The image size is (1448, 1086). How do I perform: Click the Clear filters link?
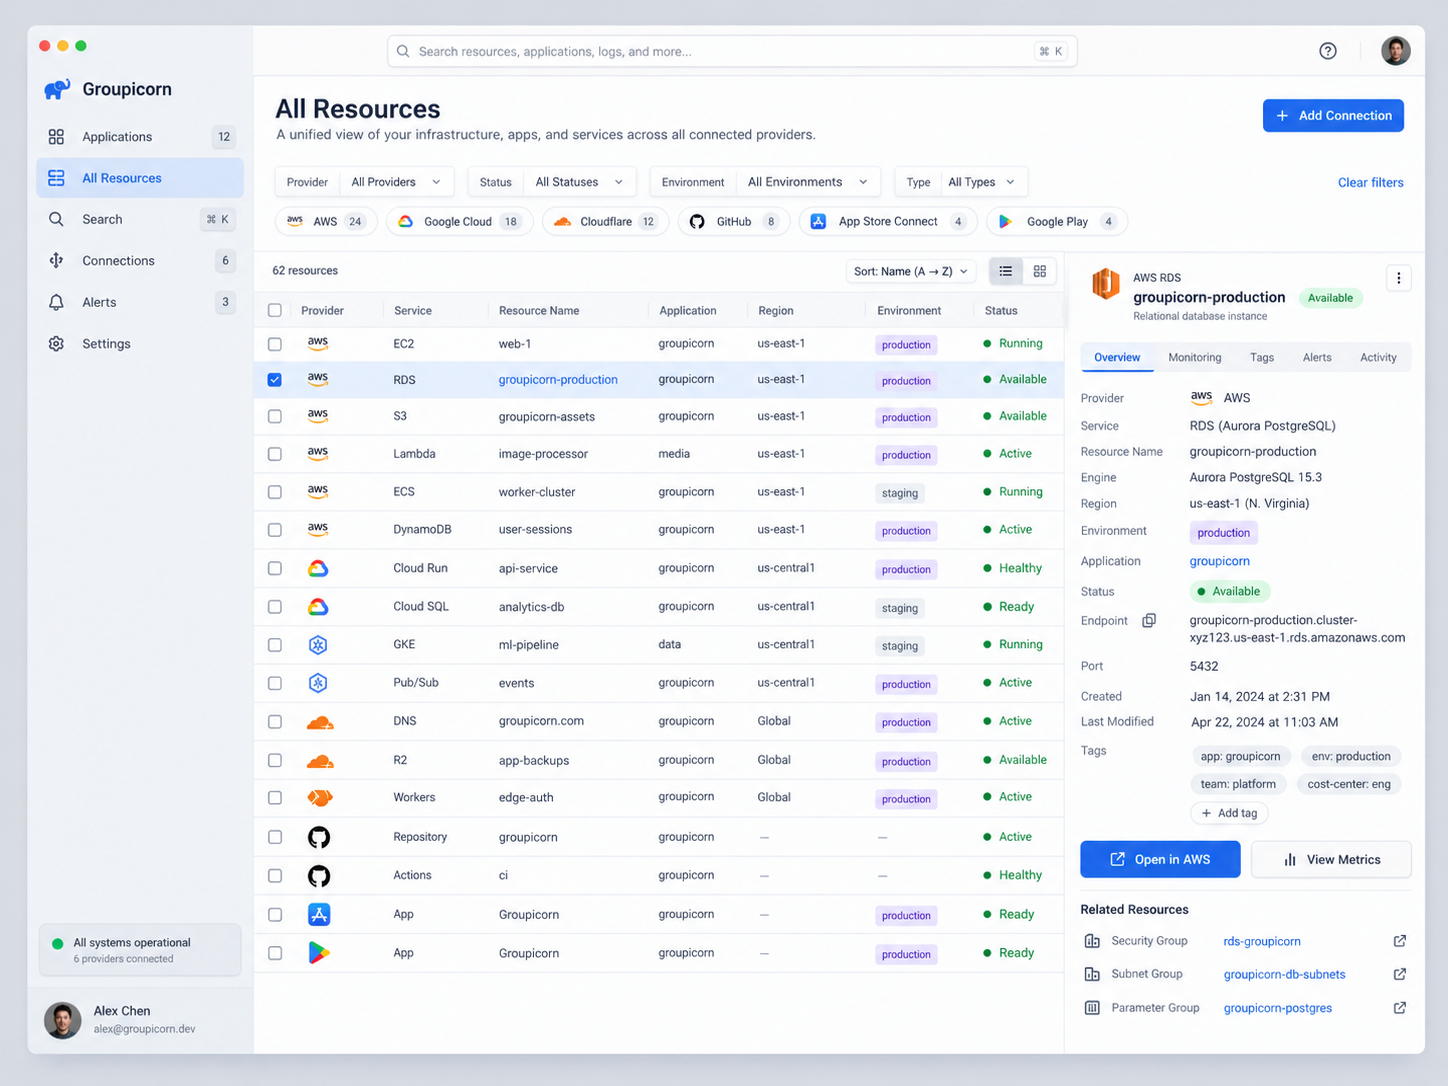tap(1370, 183)
